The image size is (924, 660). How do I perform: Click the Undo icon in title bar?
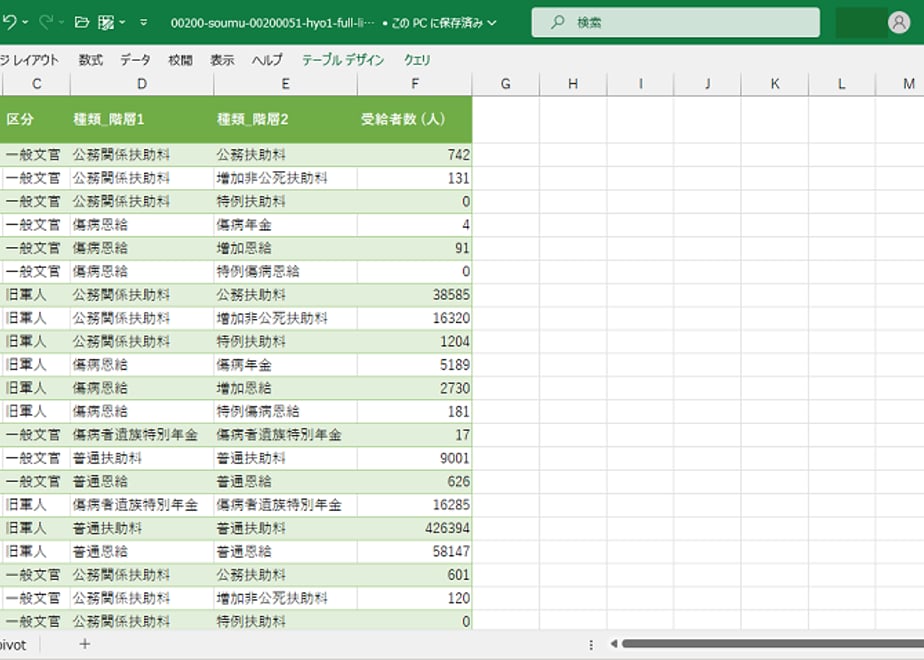pos(9,22)
